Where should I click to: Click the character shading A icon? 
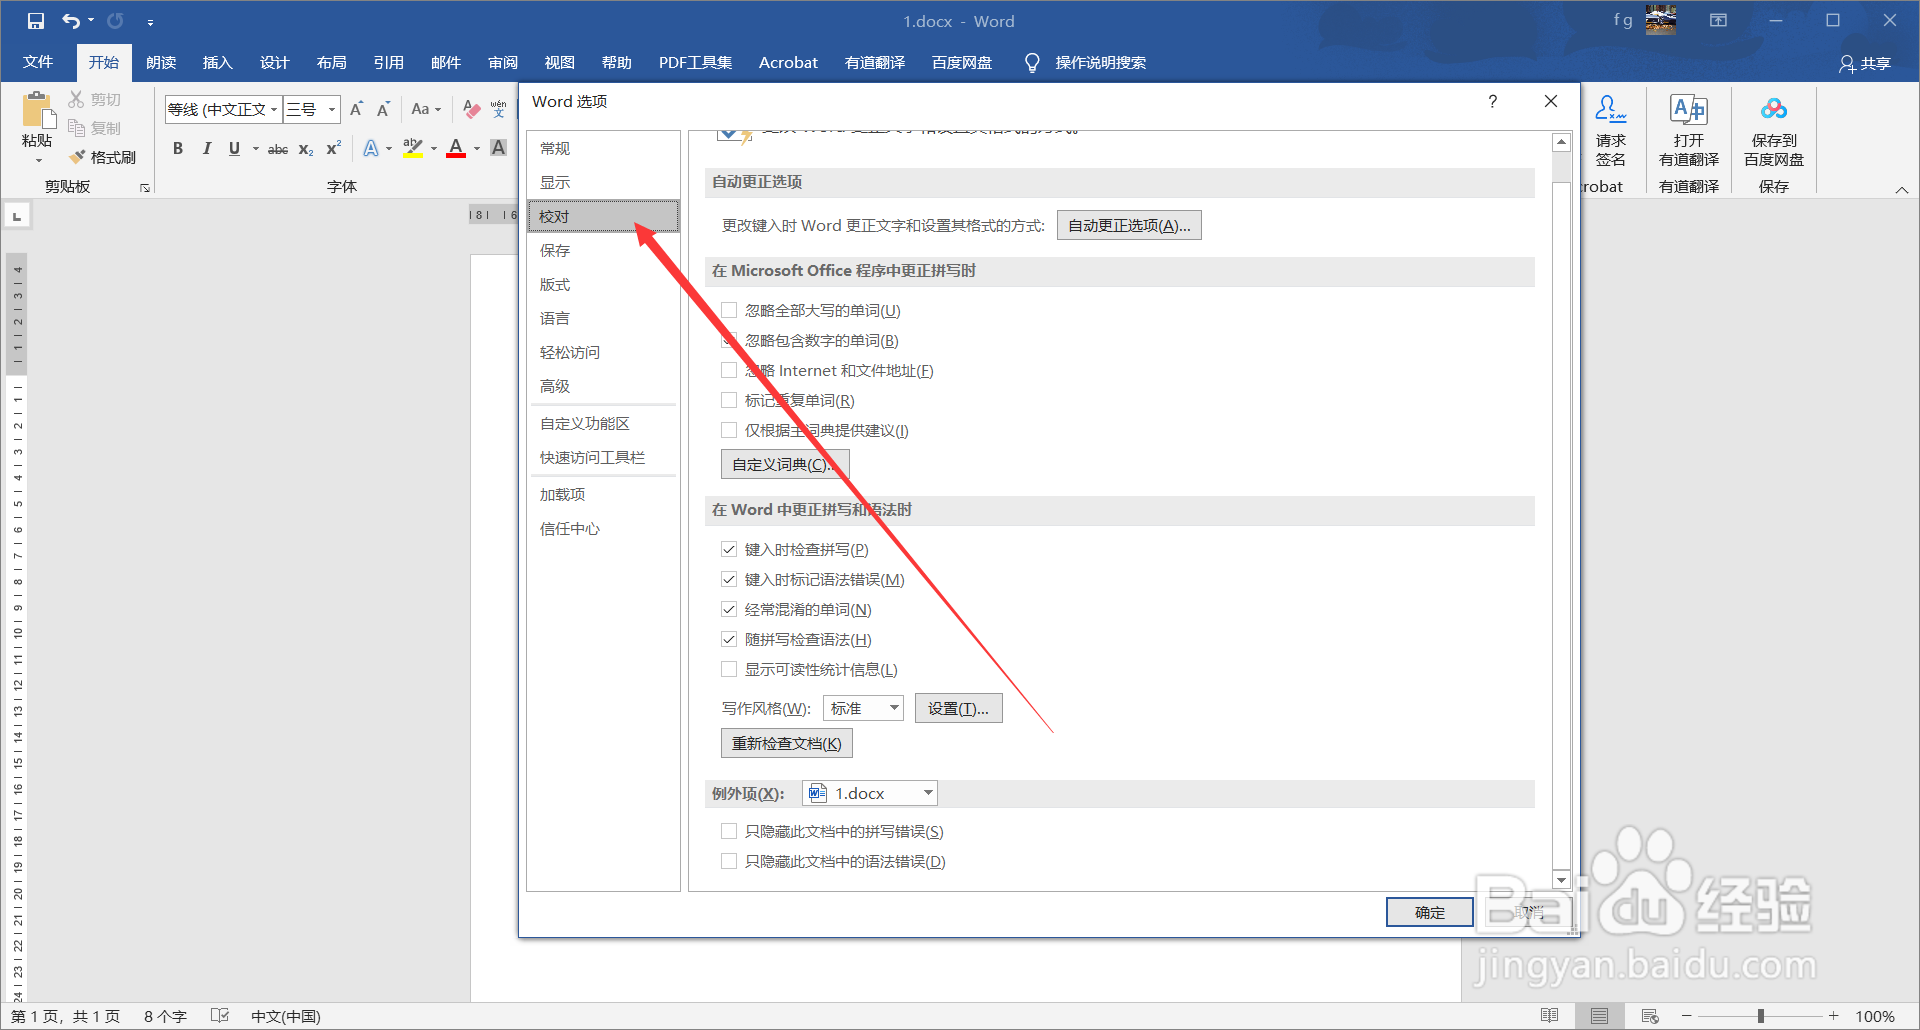point(498,148)
